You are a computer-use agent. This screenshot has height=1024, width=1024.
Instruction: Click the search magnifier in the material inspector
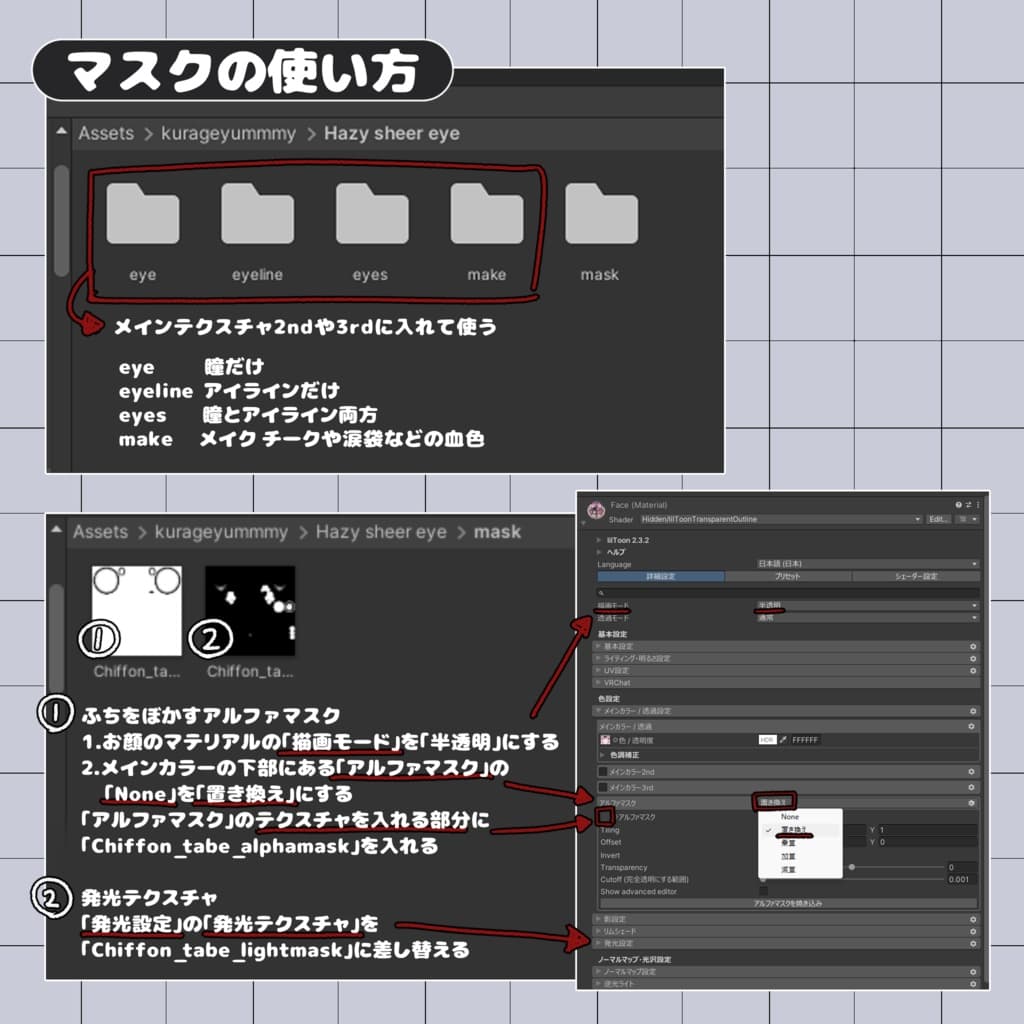600,590
